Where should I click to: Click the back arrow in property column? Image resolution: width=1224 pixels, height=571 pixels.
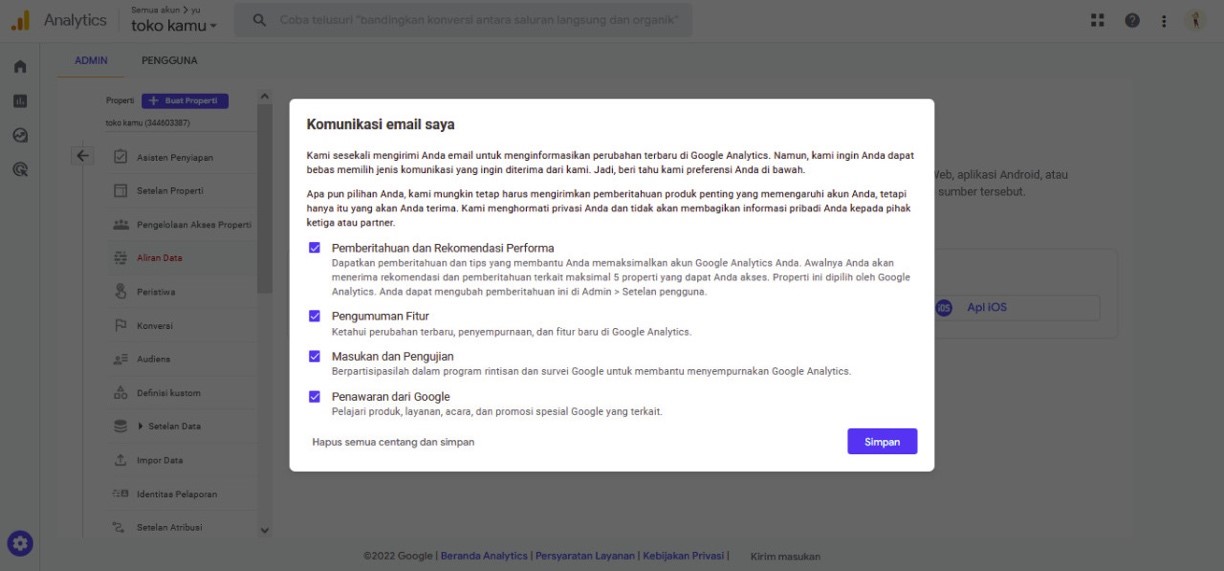(83, 155)
